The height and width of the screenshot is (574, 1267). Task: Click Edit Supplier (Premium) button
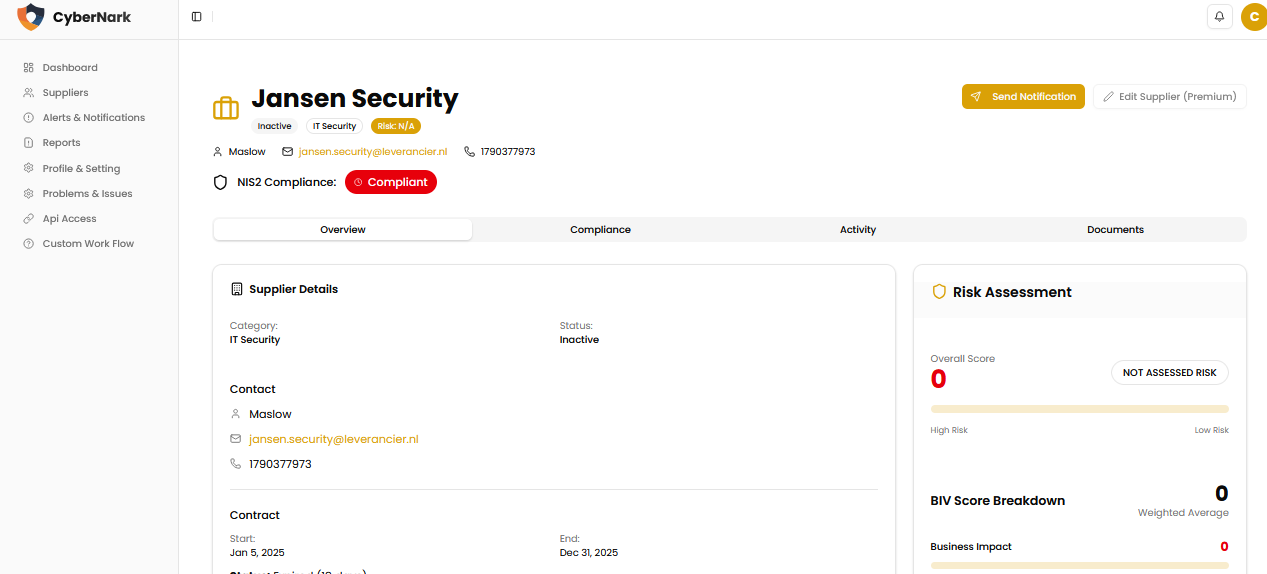pyautogui.click(x=1170, y=97)
